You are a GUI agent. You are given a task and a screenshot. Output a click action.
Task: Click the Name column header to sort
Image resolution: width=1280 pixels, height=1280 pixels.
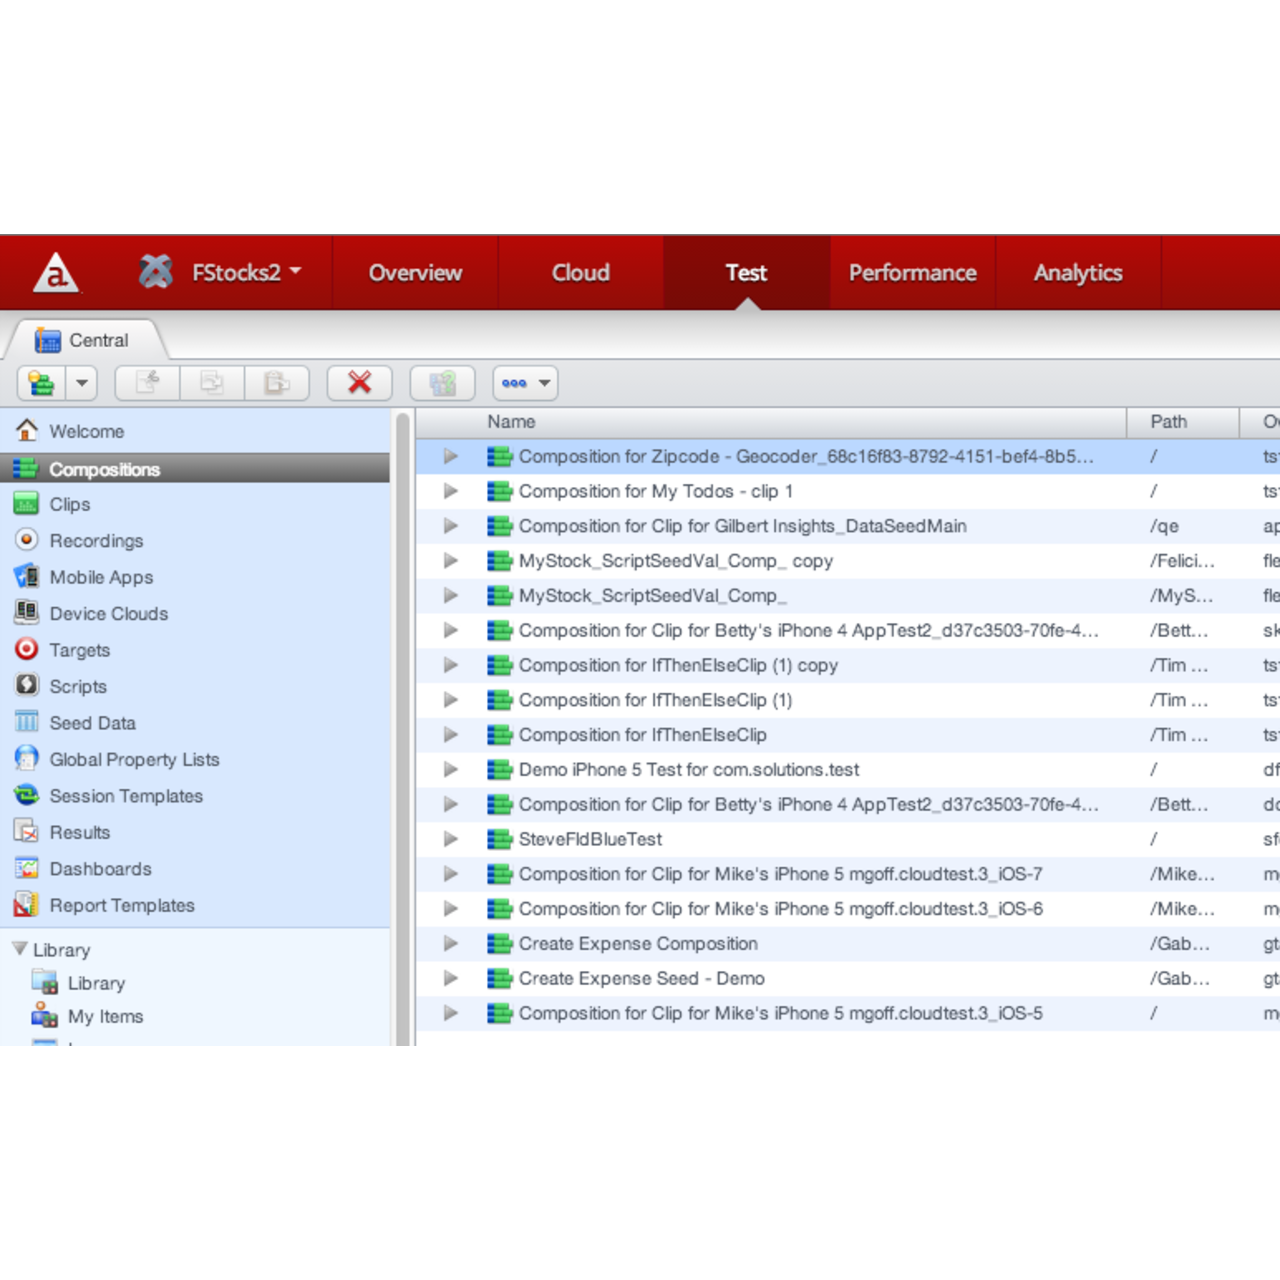click(x=511, y=421)
